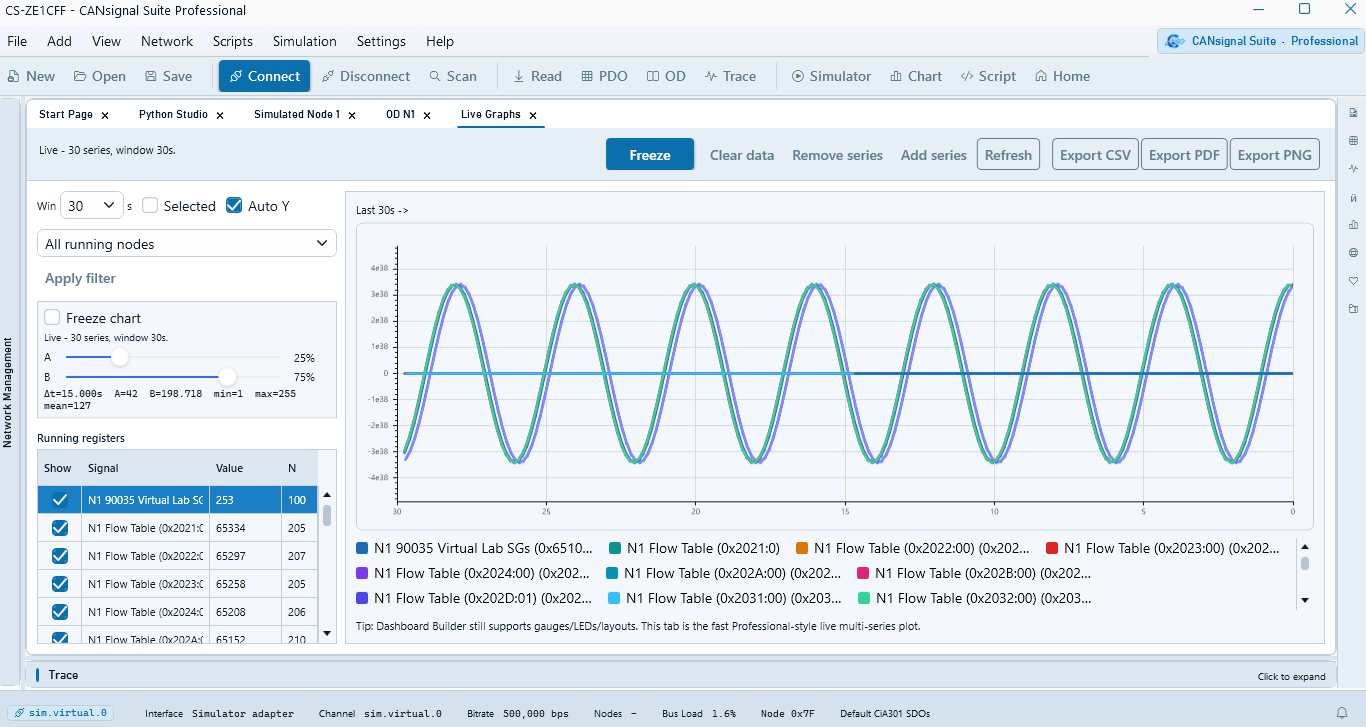This screenshot has width=1366, height=727.
Task: Close the Start Page tab
Action: pos(105,115)
